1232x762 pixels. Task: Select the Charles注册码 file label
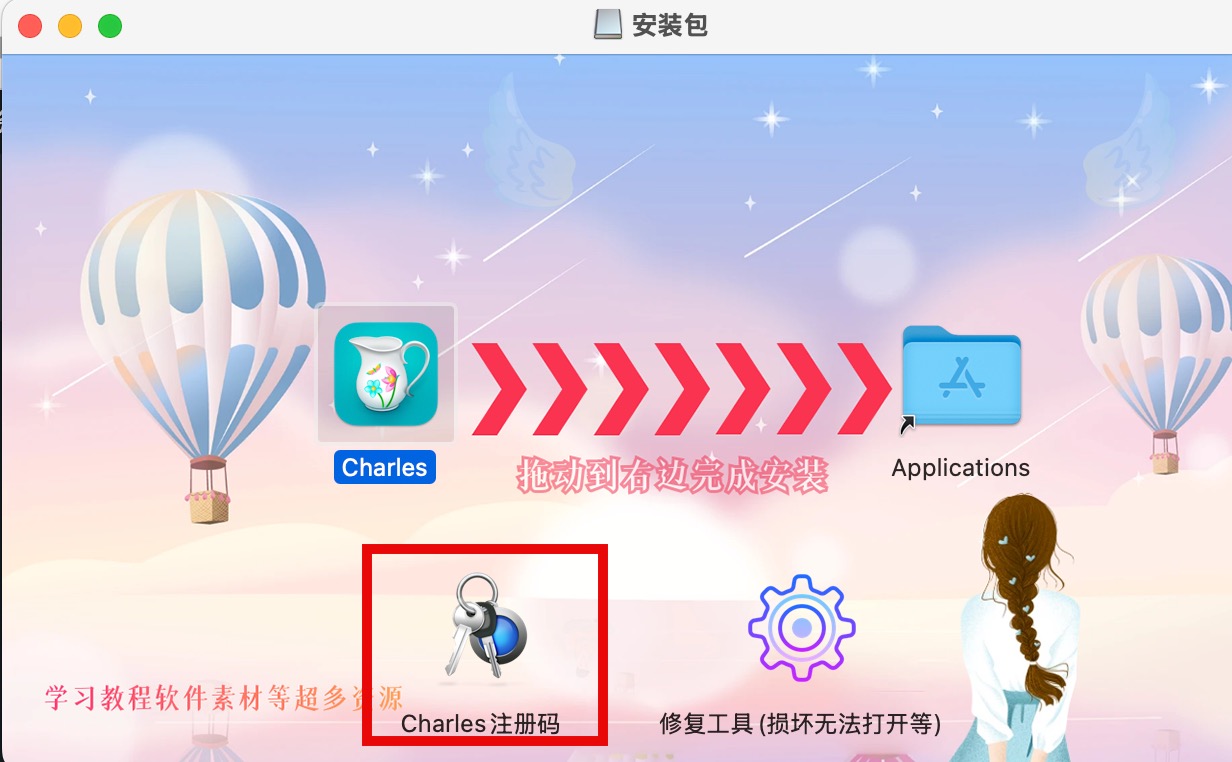click(x=480, y=723)
